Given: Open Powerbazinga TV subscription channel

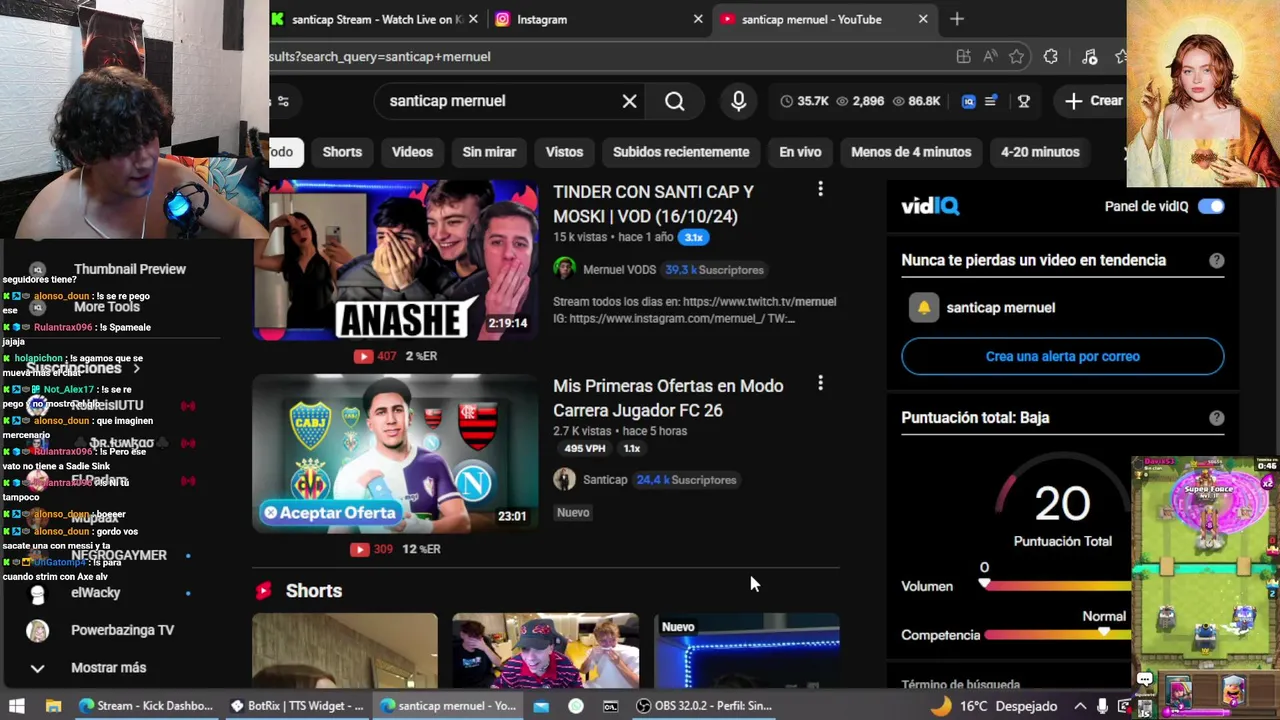Looking at the screenshot, I should point(122,630).
